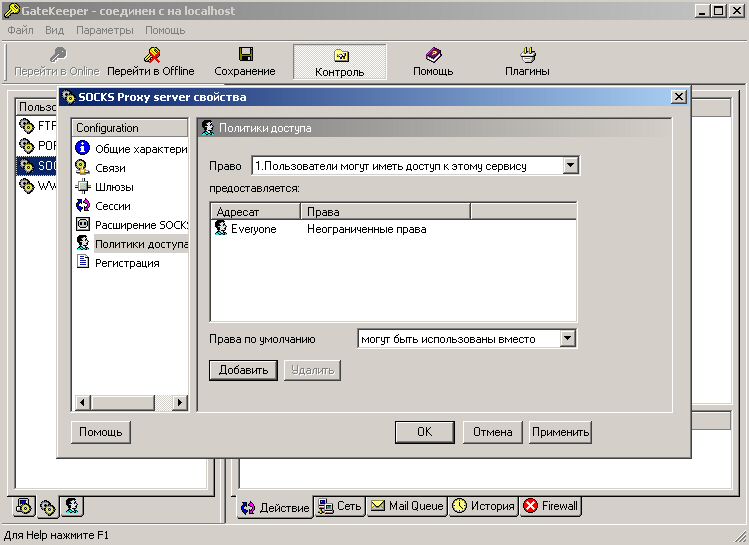Click the Политики доступа person icon in sidebar
Image resolution: width=749 pixels, height=545 pixels.
point(83,243)
